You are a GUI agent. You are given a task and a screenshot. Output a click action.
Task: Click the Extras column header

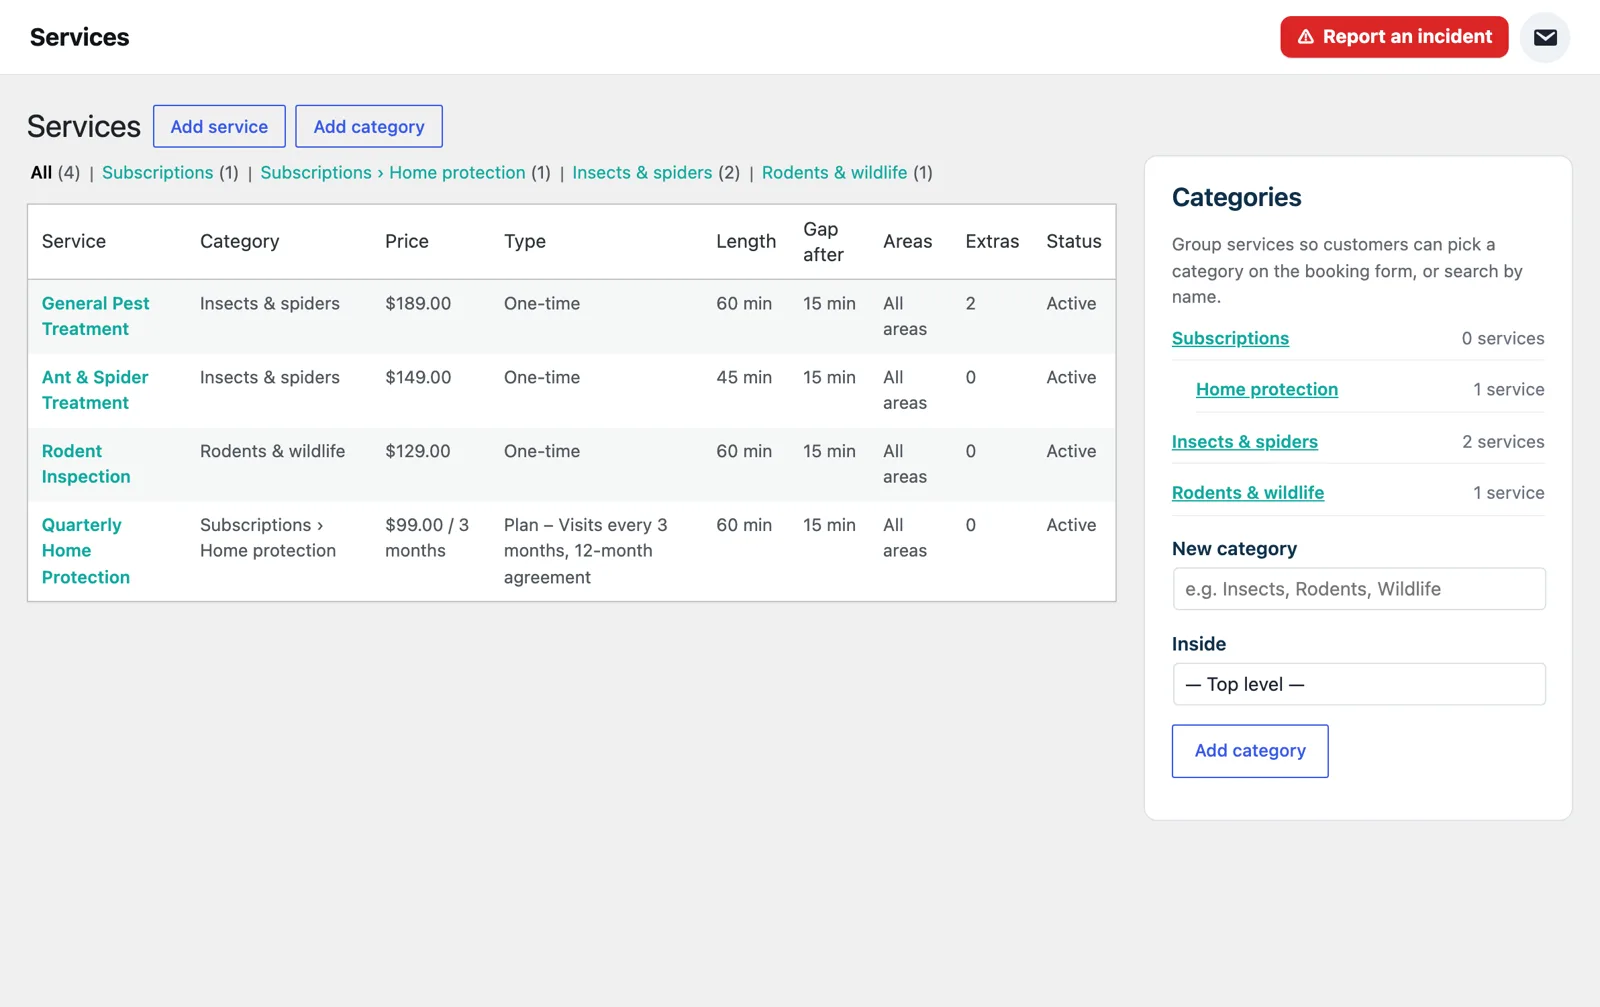tap(992, 241)
